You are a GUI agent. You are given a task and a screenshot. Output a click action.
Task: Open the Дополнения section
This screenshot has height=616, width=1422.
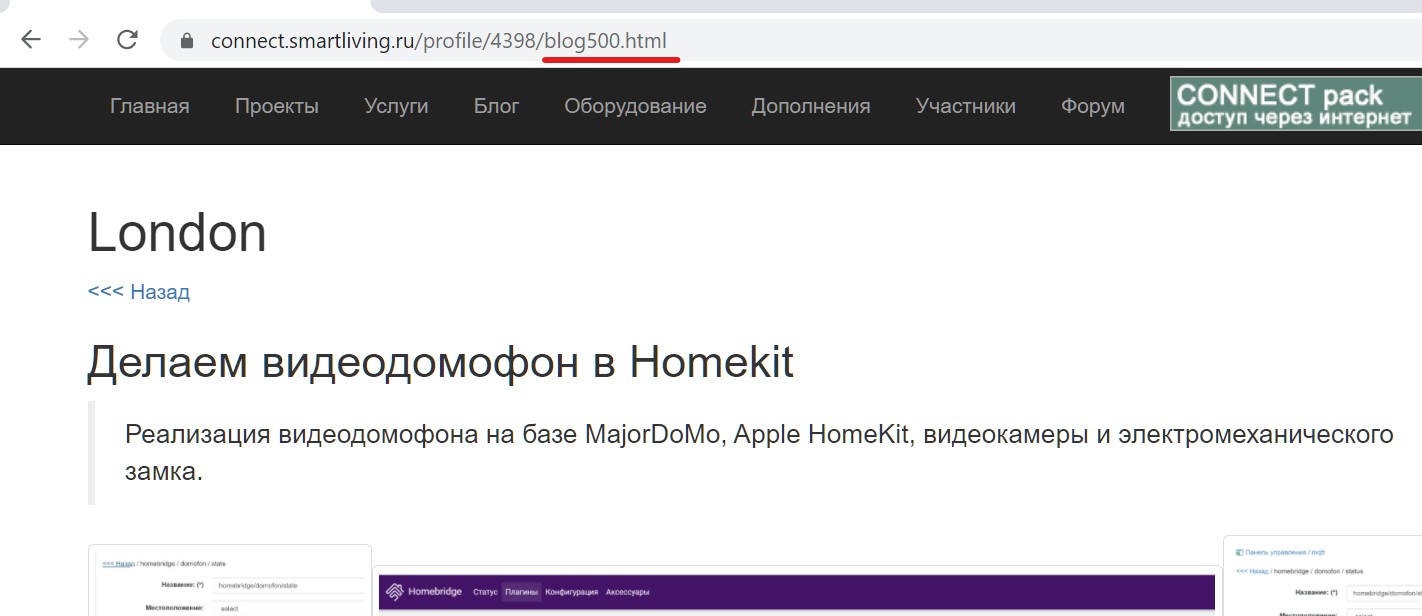pyautogui.click(x=811, y=106)
